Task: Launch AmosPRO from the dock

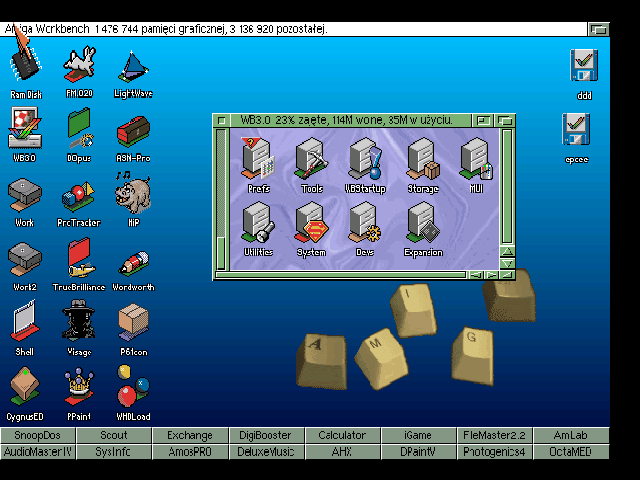Action: (x=190, y=452)
